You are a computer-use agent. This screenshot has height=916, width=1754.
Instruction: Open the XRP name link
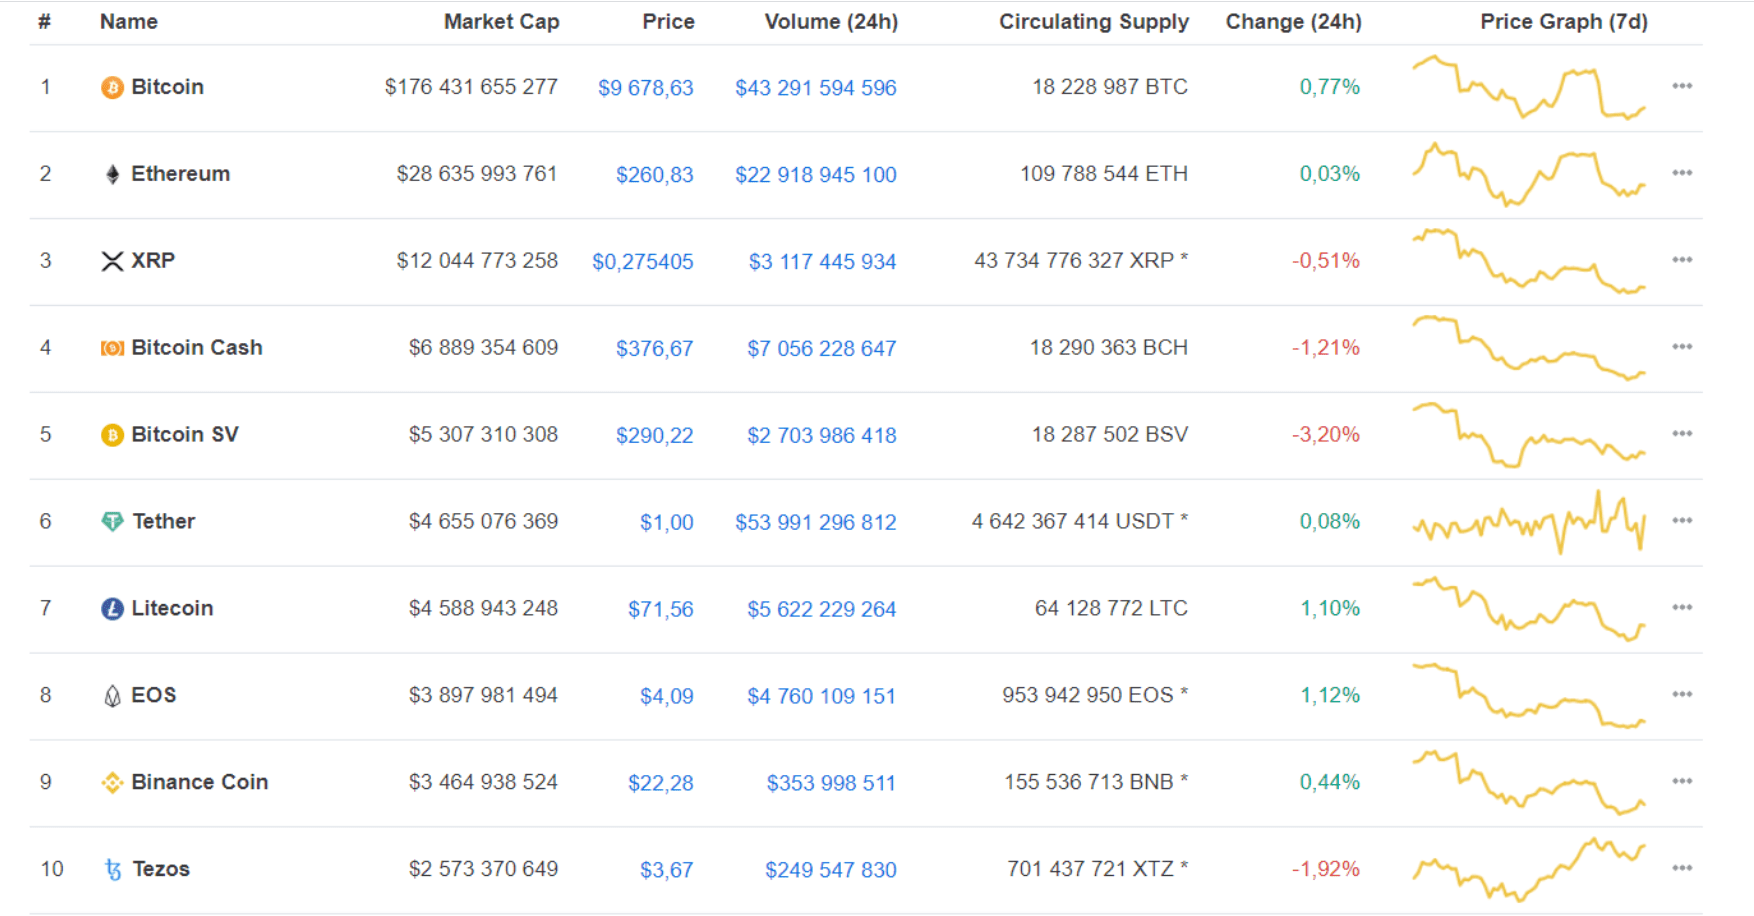coord(153,261)
